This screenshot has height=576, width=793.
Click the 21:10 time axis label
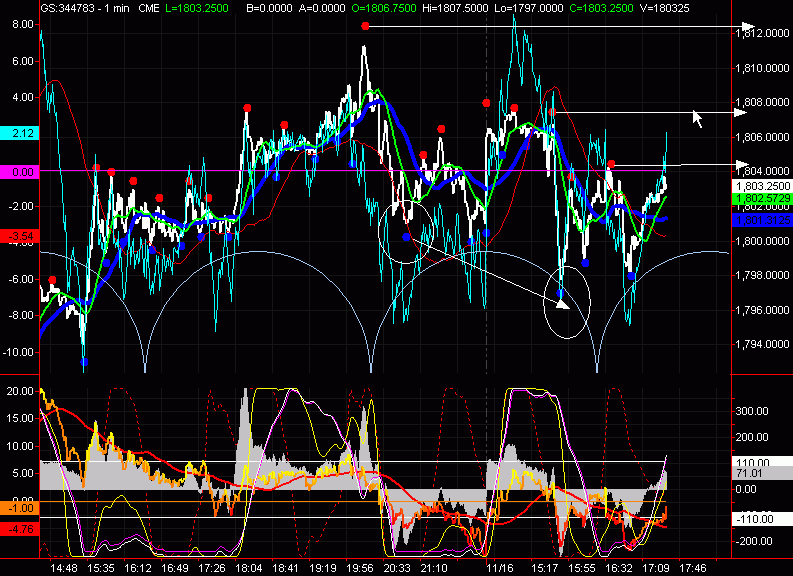[434, 568]
